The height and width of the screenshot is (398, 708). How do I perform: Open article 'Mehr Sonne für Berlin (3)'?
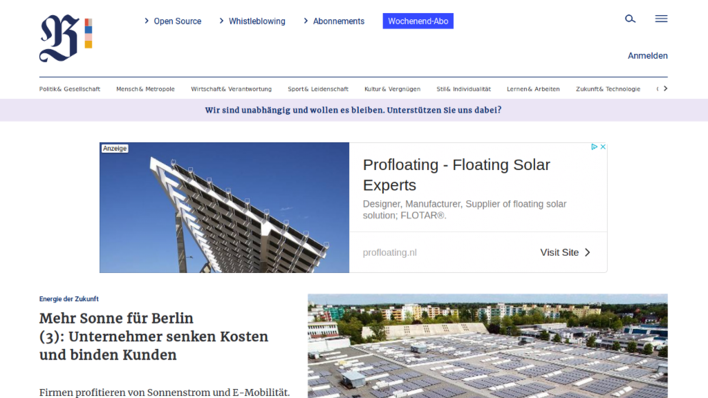pyautogui.click(x=154, y=337)
